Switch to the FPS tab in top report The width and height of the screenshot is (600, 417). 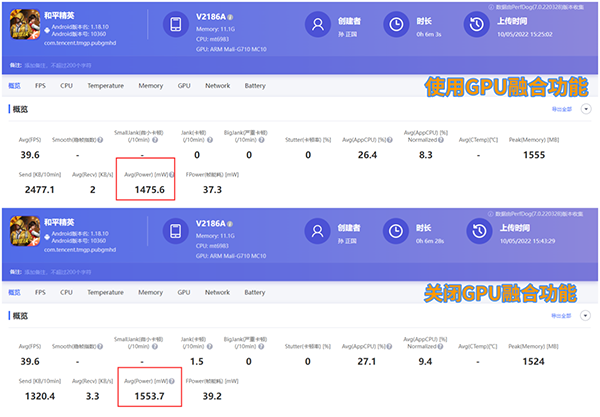pos(40,86)
